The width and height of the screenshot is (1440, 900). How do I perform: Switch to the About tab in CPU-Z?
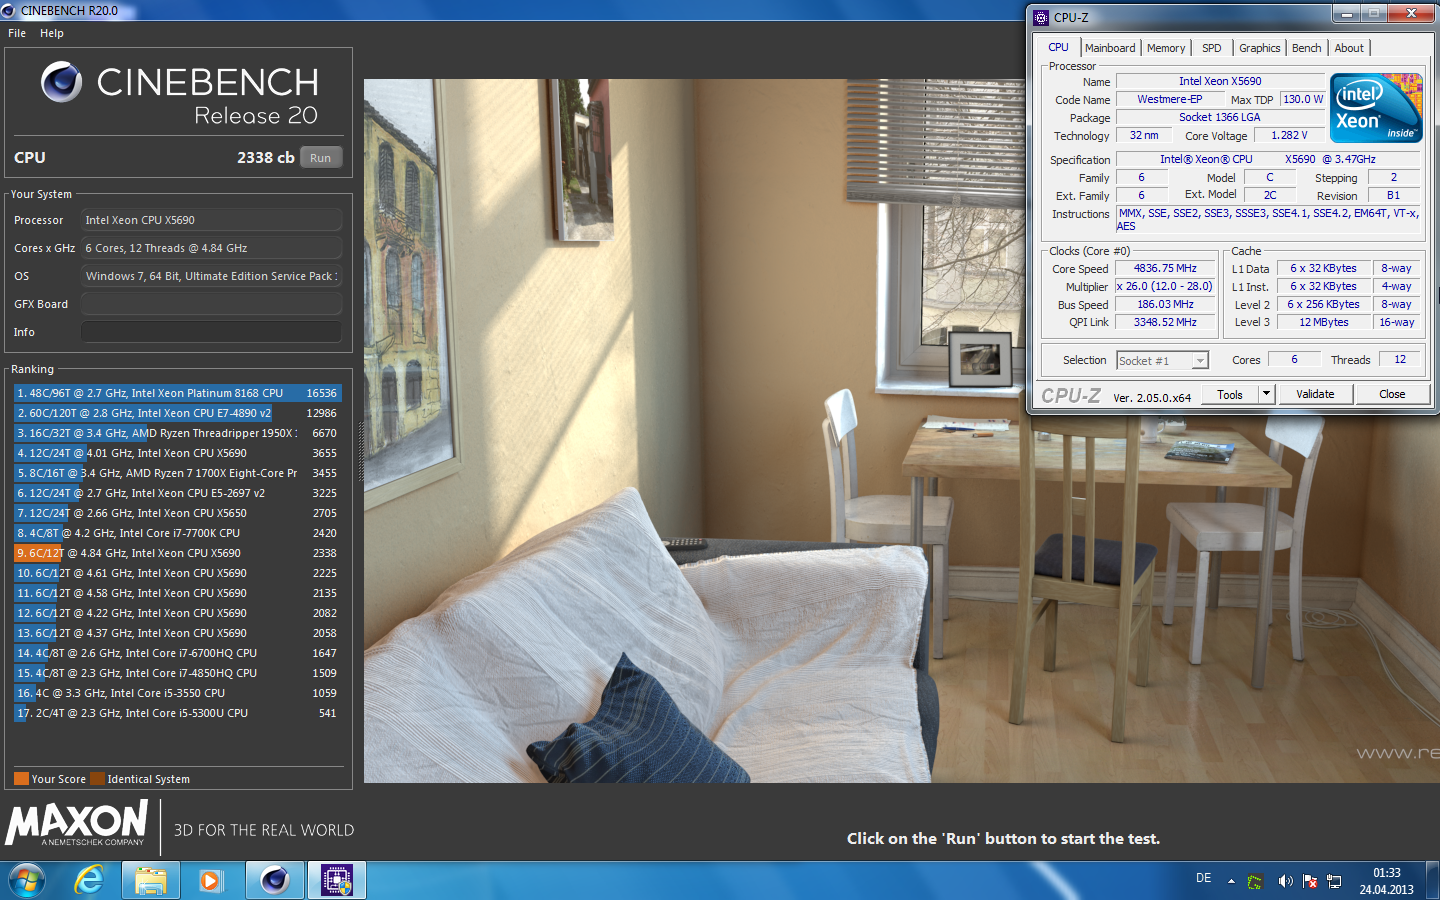[1348, 48]
